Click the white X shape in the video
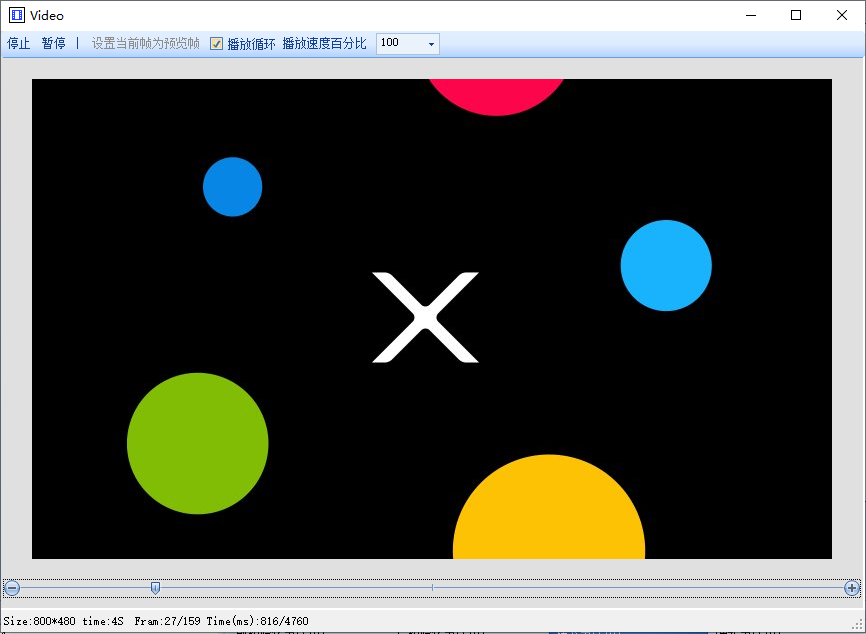866x634 pixels. [425, 316]
